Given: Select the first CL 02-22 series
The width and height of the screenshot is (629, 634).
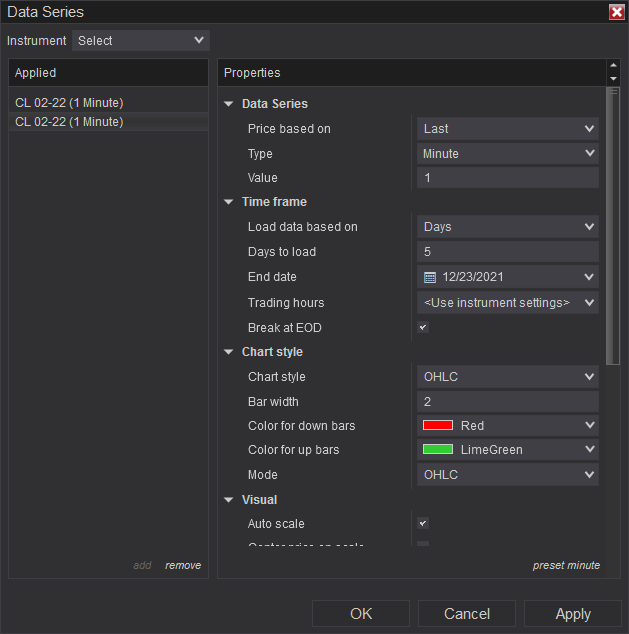Looking at the screenshot, I should [108, 103].
